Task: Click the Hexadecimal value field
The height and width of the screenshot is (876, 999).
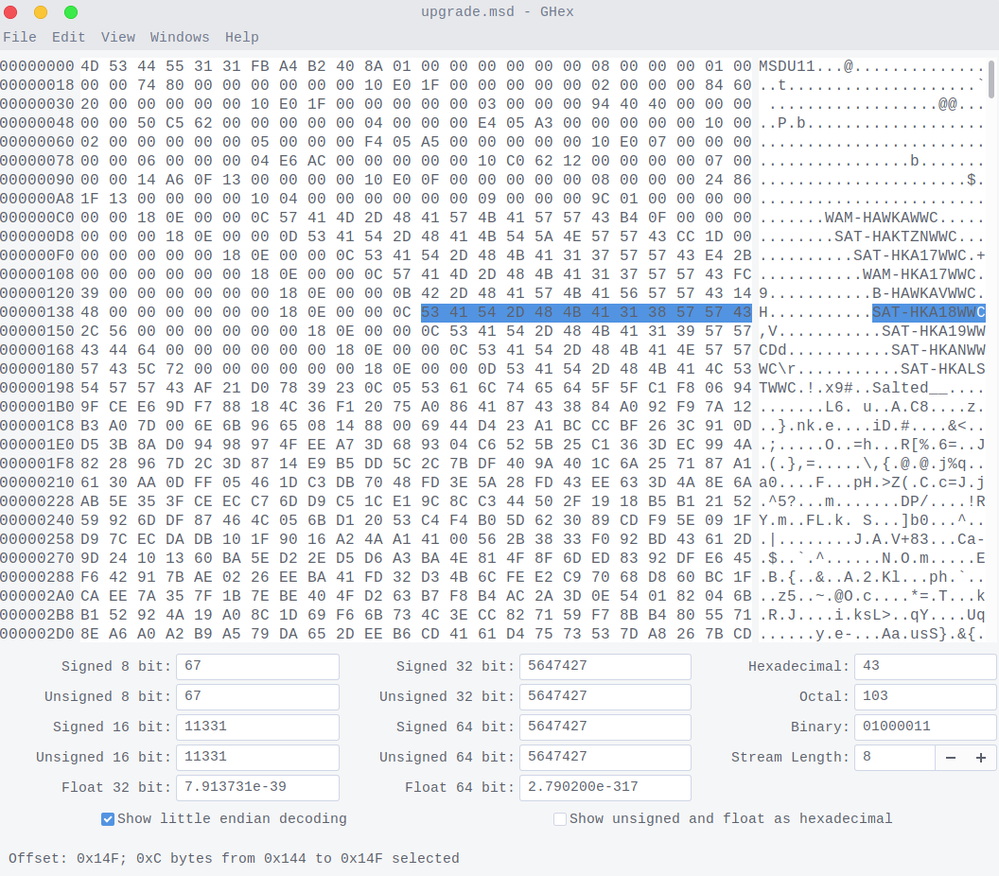Action: point(925,667)
